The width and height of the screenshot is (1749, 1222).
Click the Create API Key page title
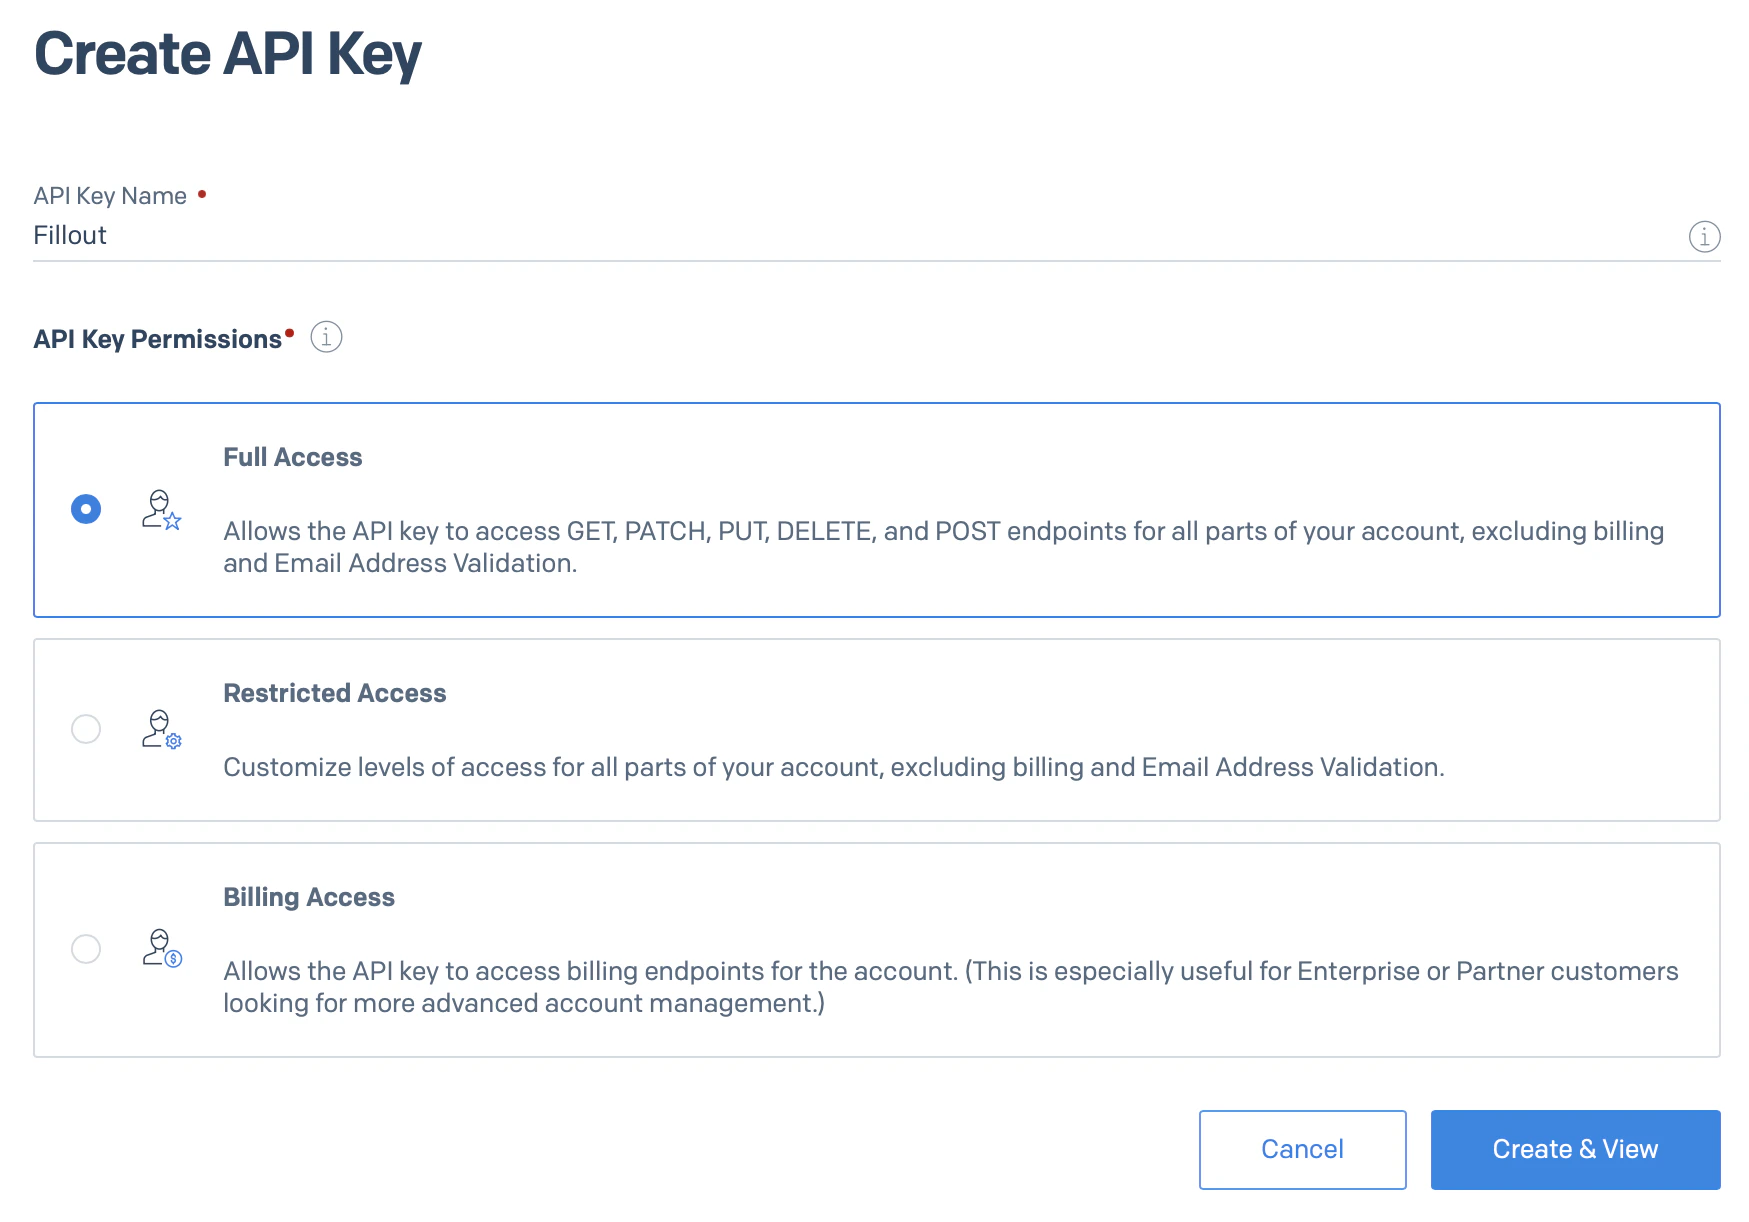pyautogui.click(x=227, y=56)
